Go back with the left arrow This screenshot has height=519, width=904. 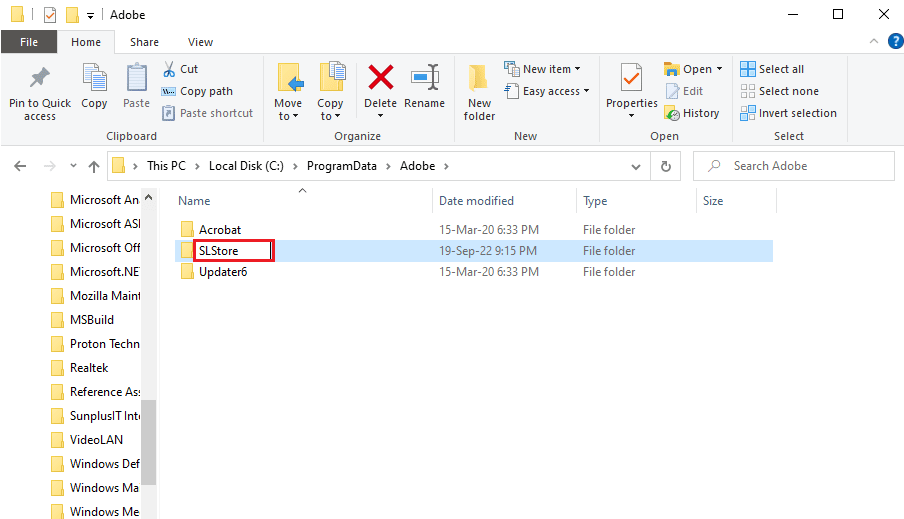coord(20,166)
